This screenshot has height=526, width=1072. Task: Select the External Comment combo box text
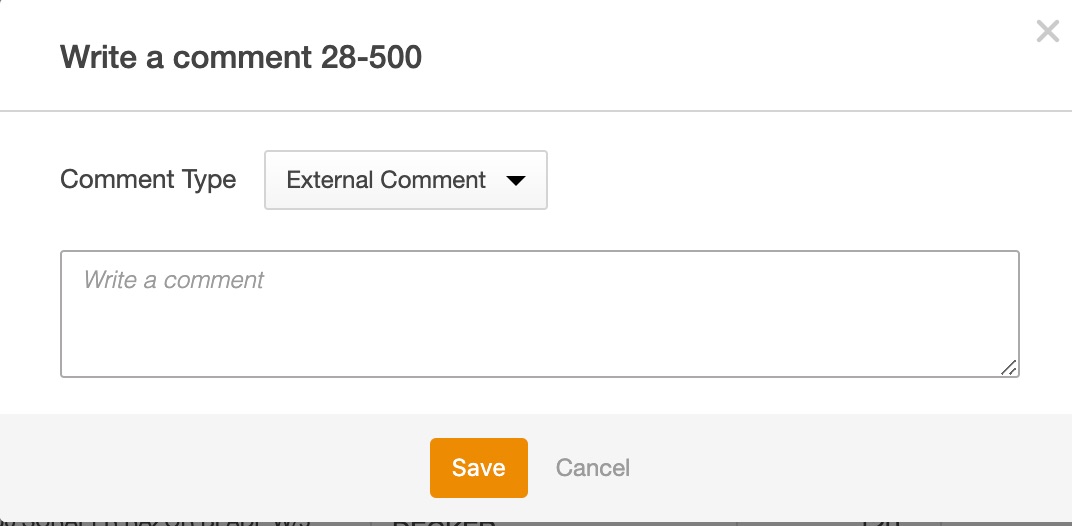coord(386,180)
